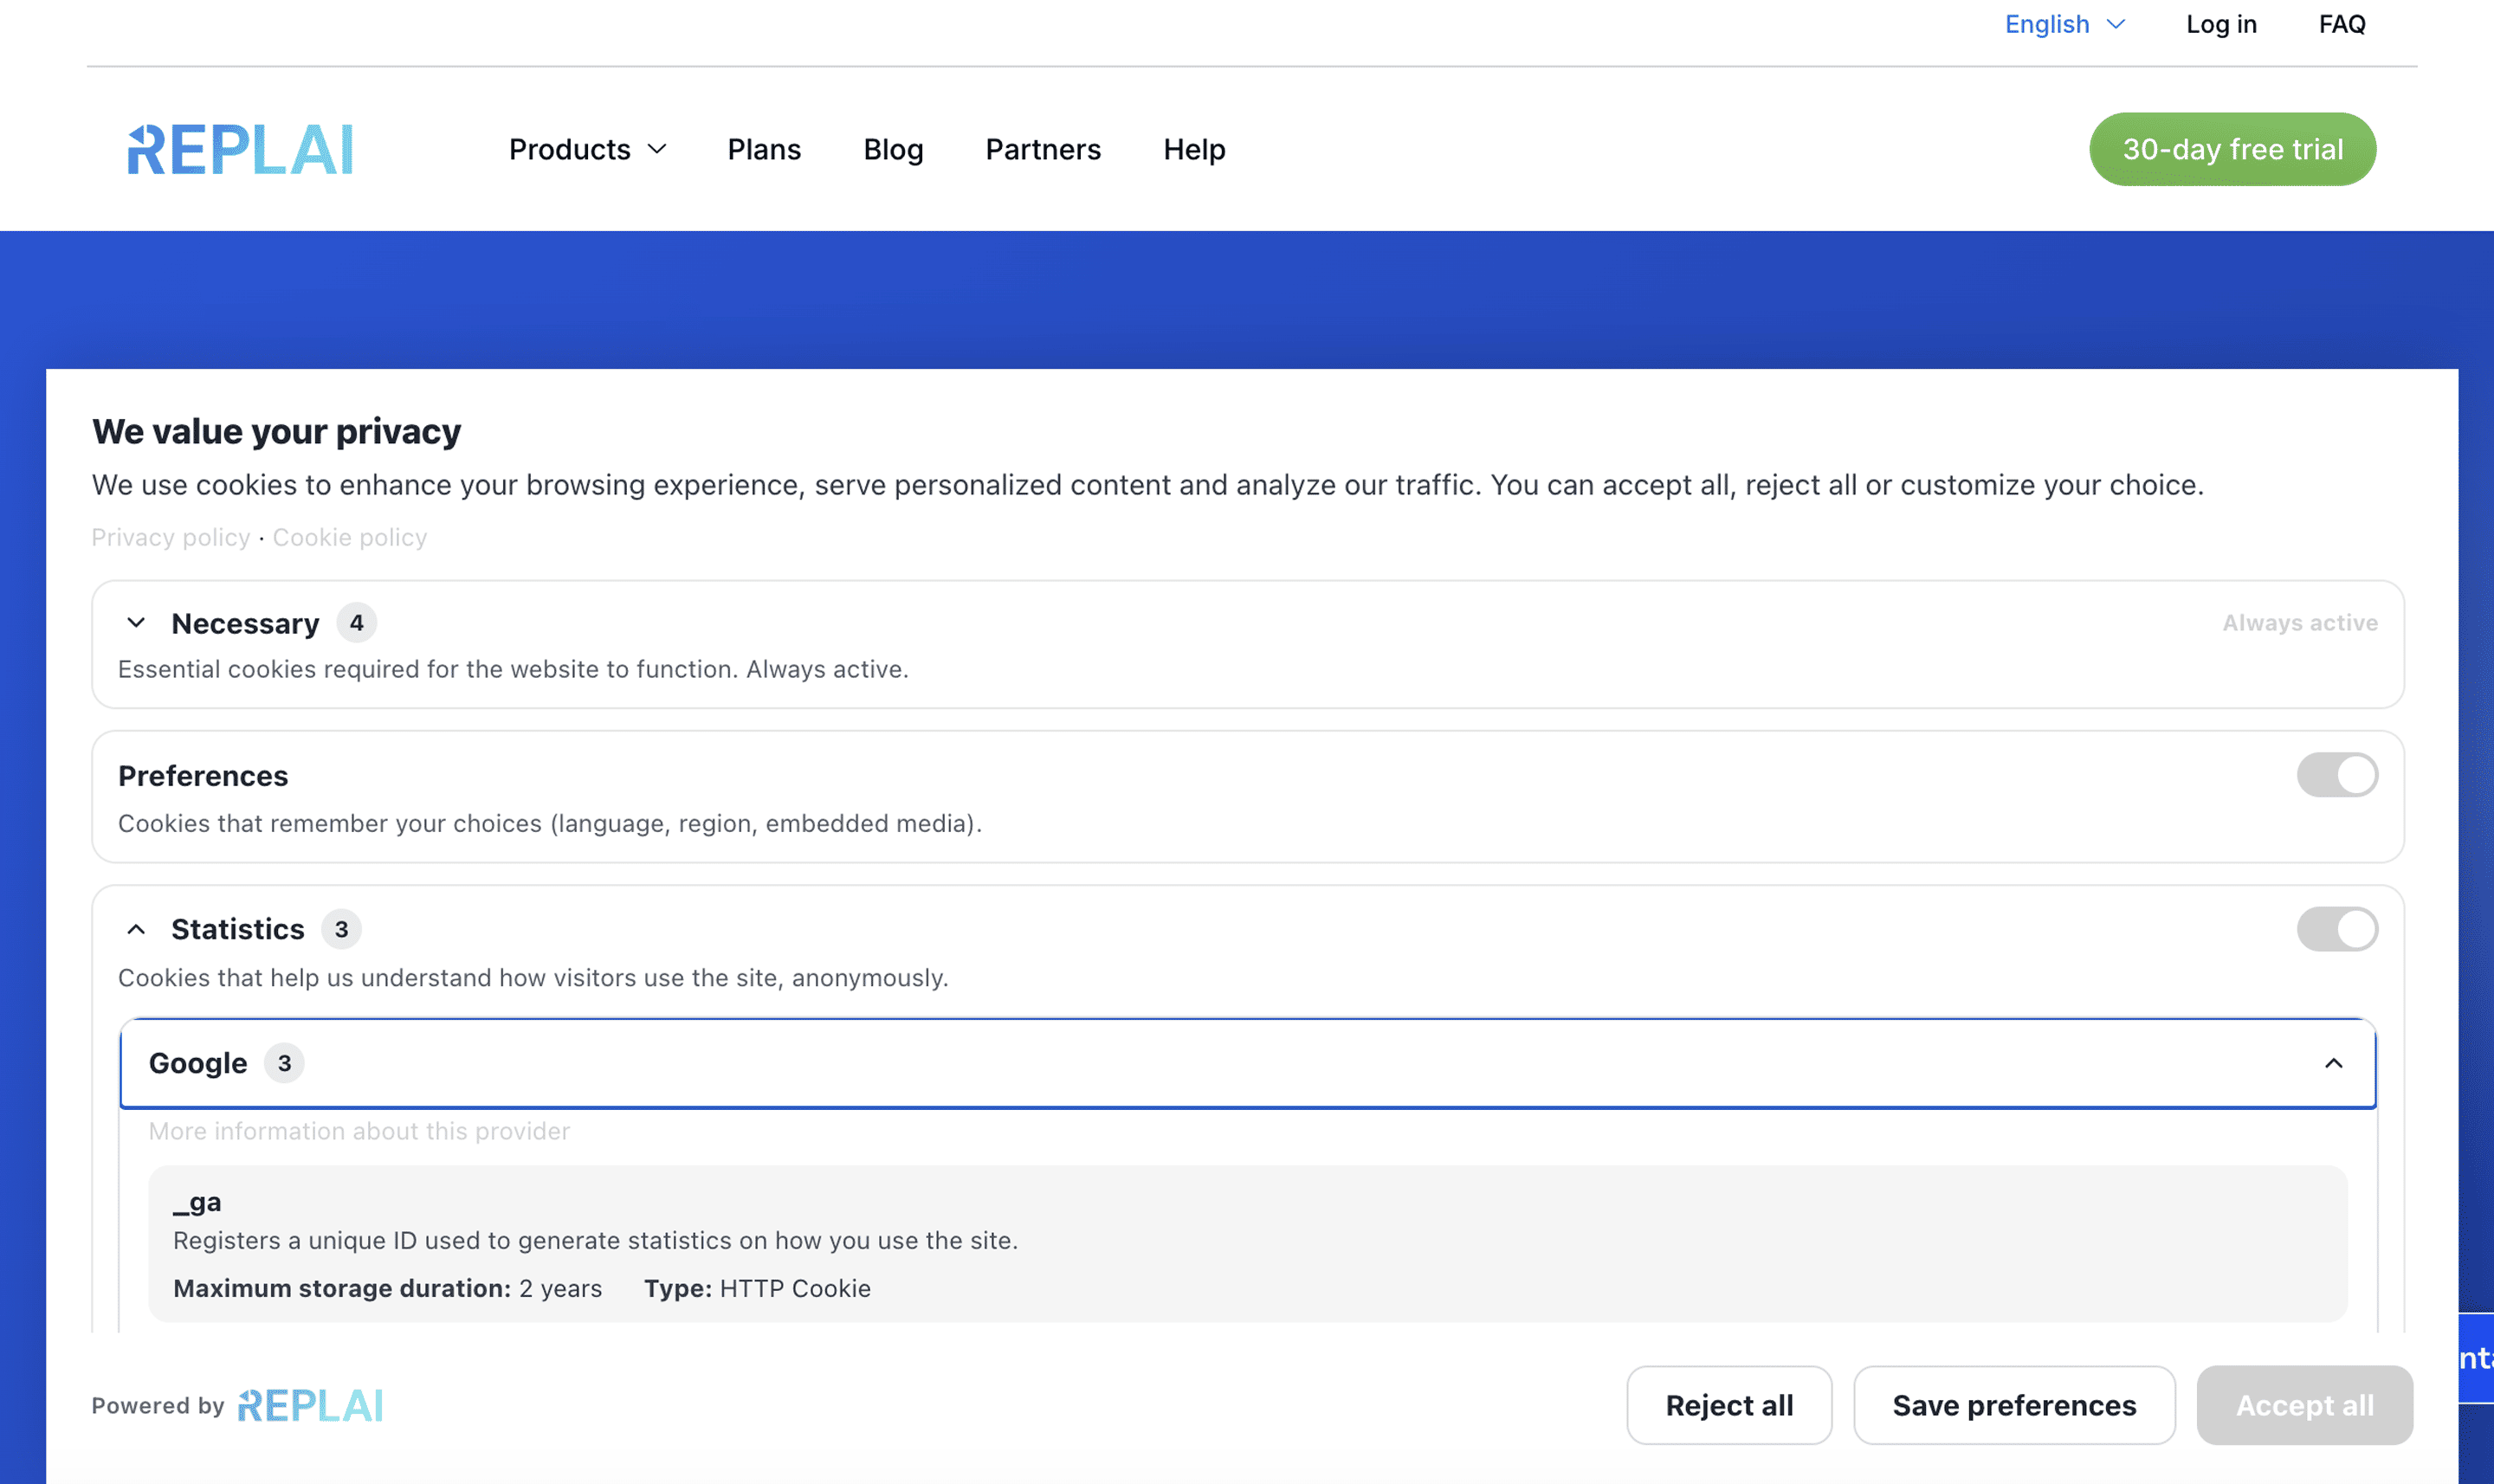Click the Log in link
2494x1484 pixels.
pos(2221,24)
